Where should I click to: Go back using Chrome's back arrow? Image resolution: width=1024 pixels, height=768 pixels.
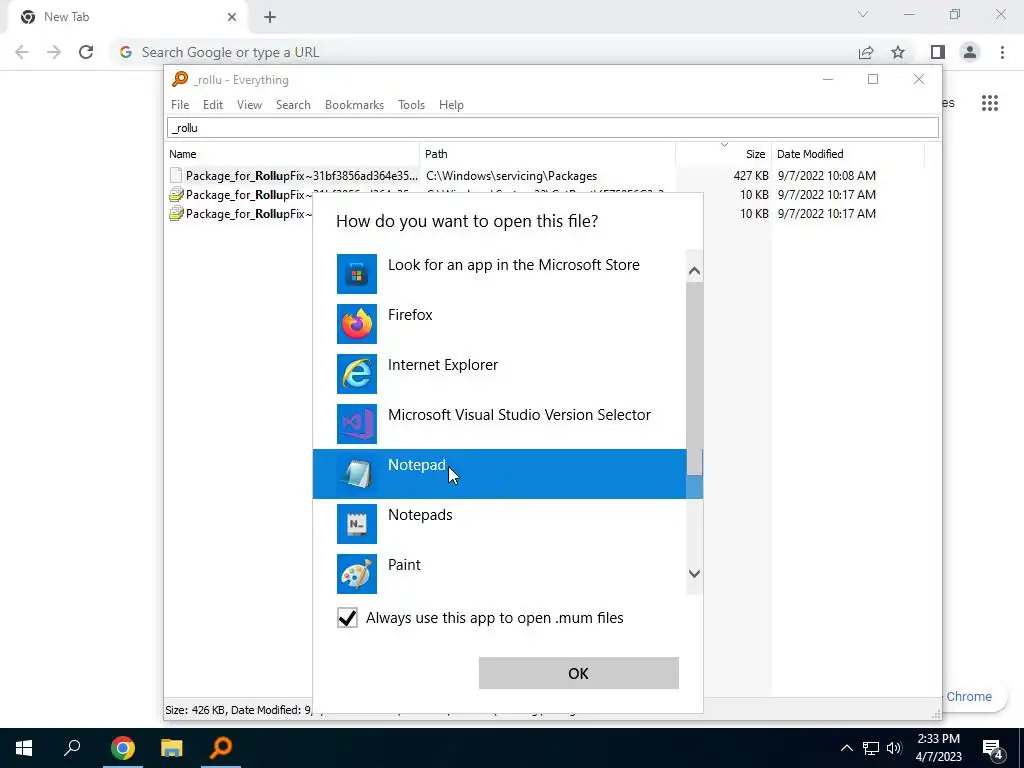coord(22,52)
